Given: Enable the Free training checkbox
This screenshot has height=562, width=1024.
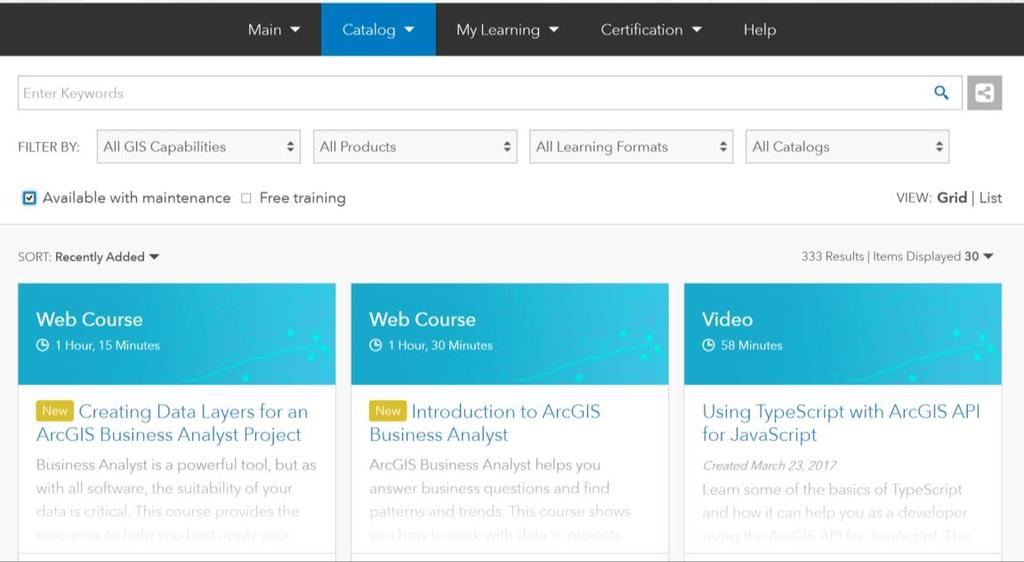Looking at the screenshot, I should pyautogui.click(x=246, y=198).
